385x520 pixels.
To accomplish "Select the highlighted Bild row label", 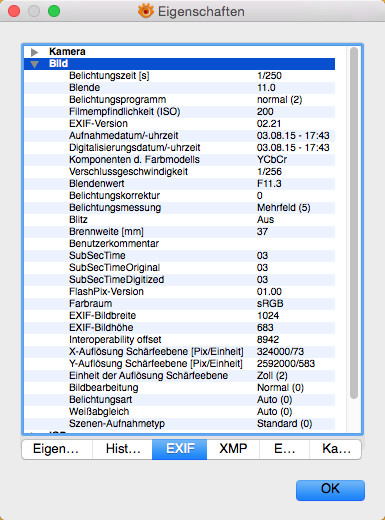I will click(58, 64).
